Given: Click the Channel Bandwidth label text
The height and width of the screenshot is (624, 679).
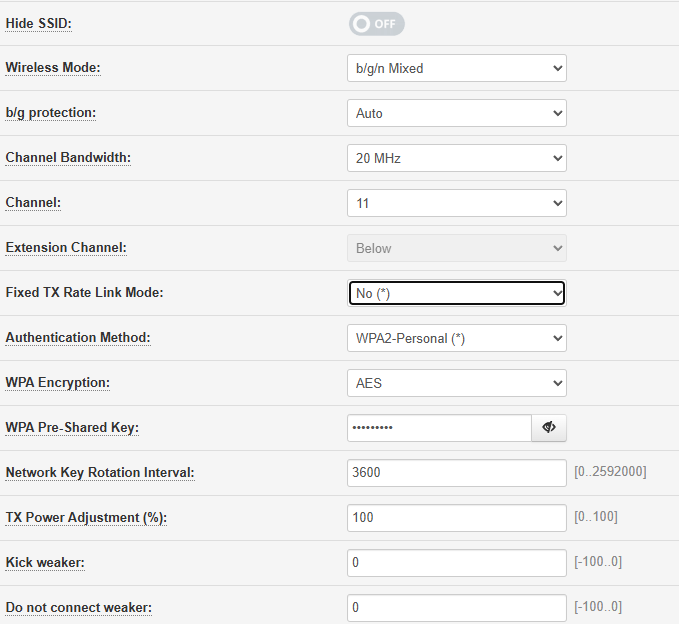Looking at the screenshot, I should tap(68, 158).
